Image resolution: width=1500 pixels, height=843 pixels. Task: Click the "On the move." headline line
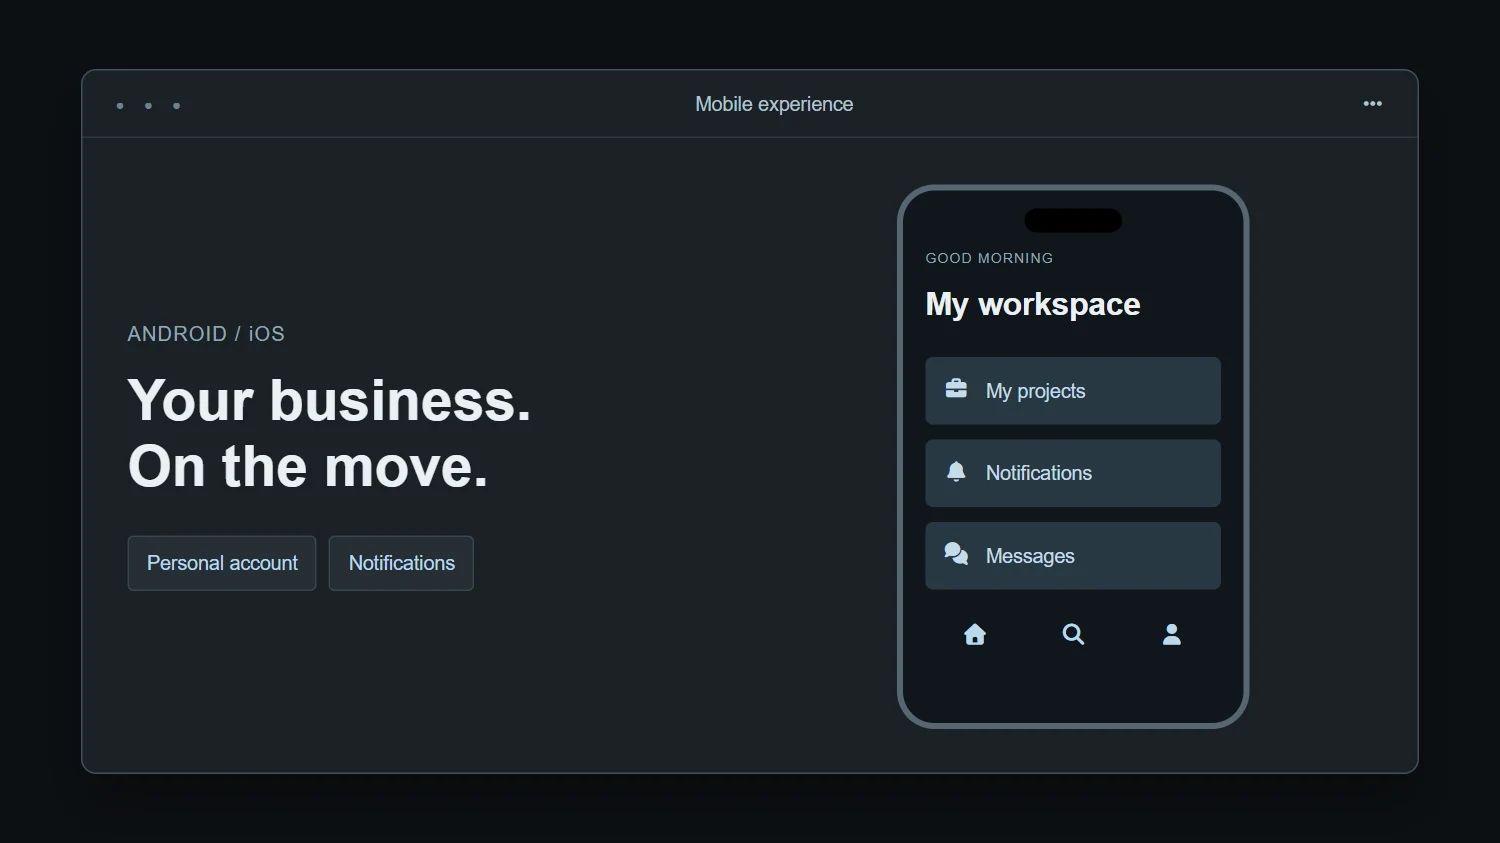(x=308, y=466)
